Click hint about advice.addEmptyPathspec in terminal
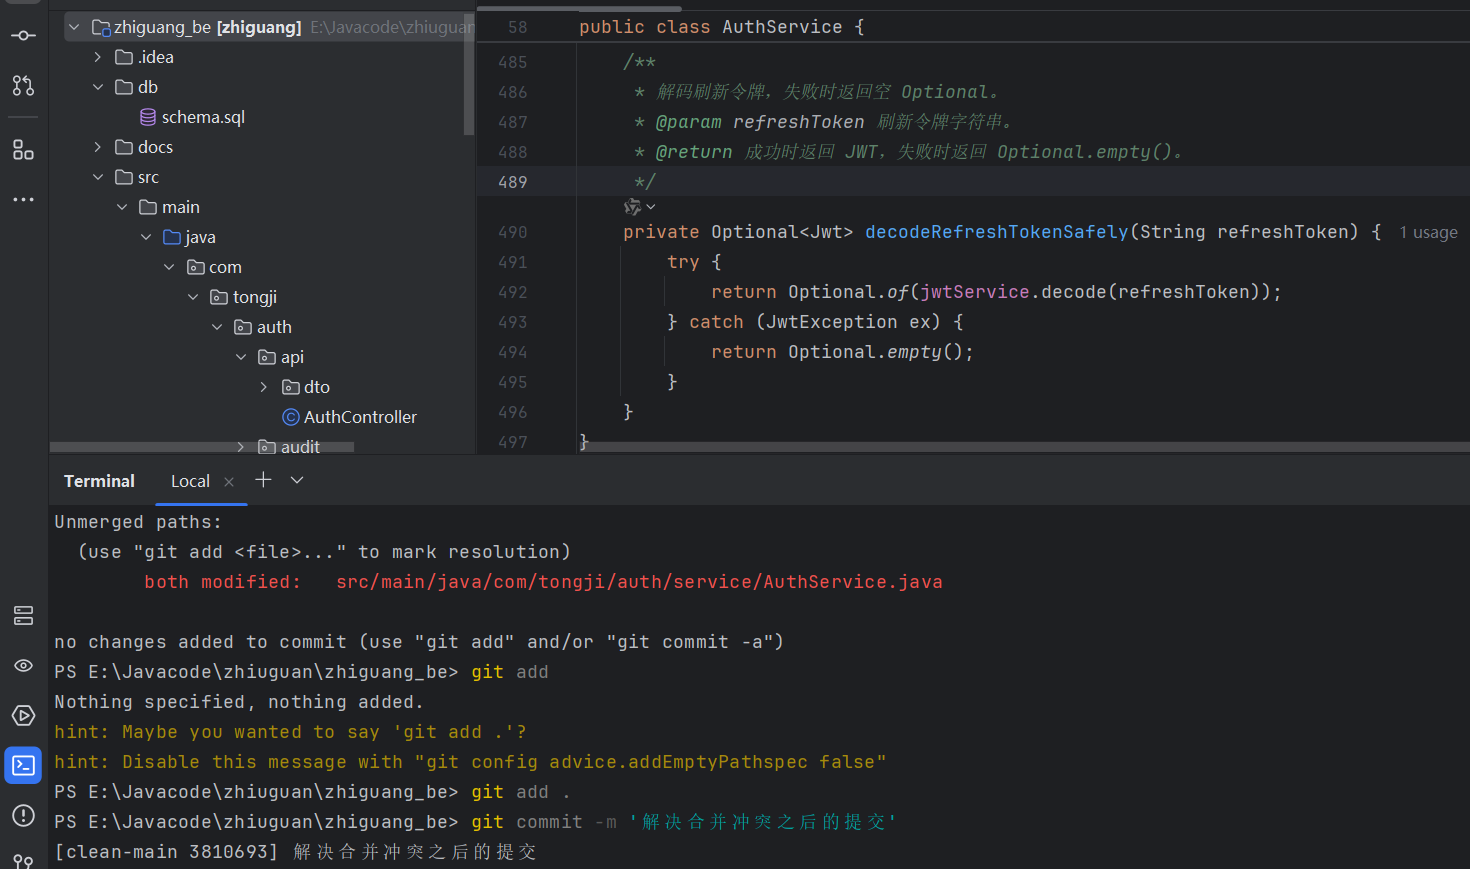 tap(470, 762)
